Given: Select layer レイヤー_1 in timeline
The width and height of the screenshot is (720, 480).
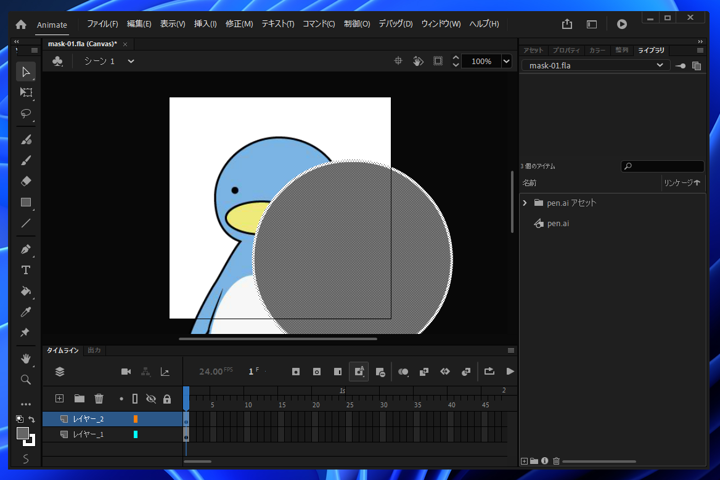Looking at the screenshot, I should pyautogui.click(x=88, y=434).
